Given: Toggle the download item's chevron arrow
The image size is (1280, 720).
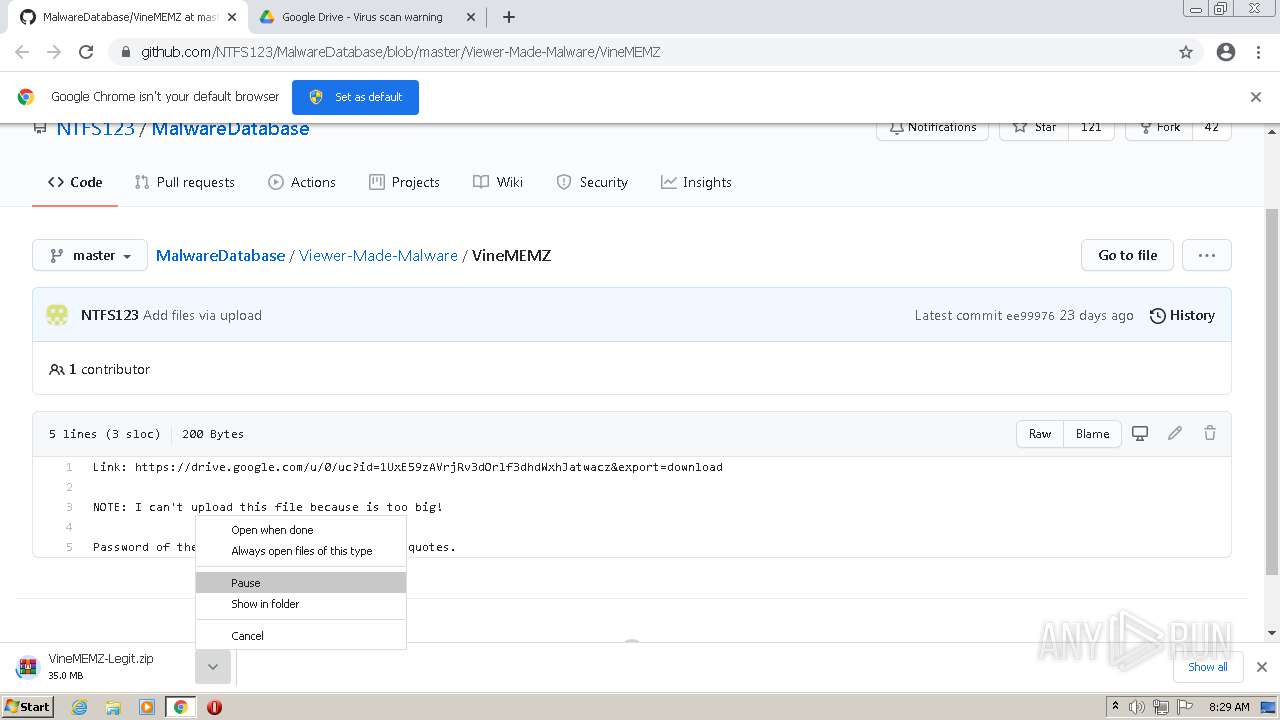Looking at the screenshot, I should coord(213,667).
